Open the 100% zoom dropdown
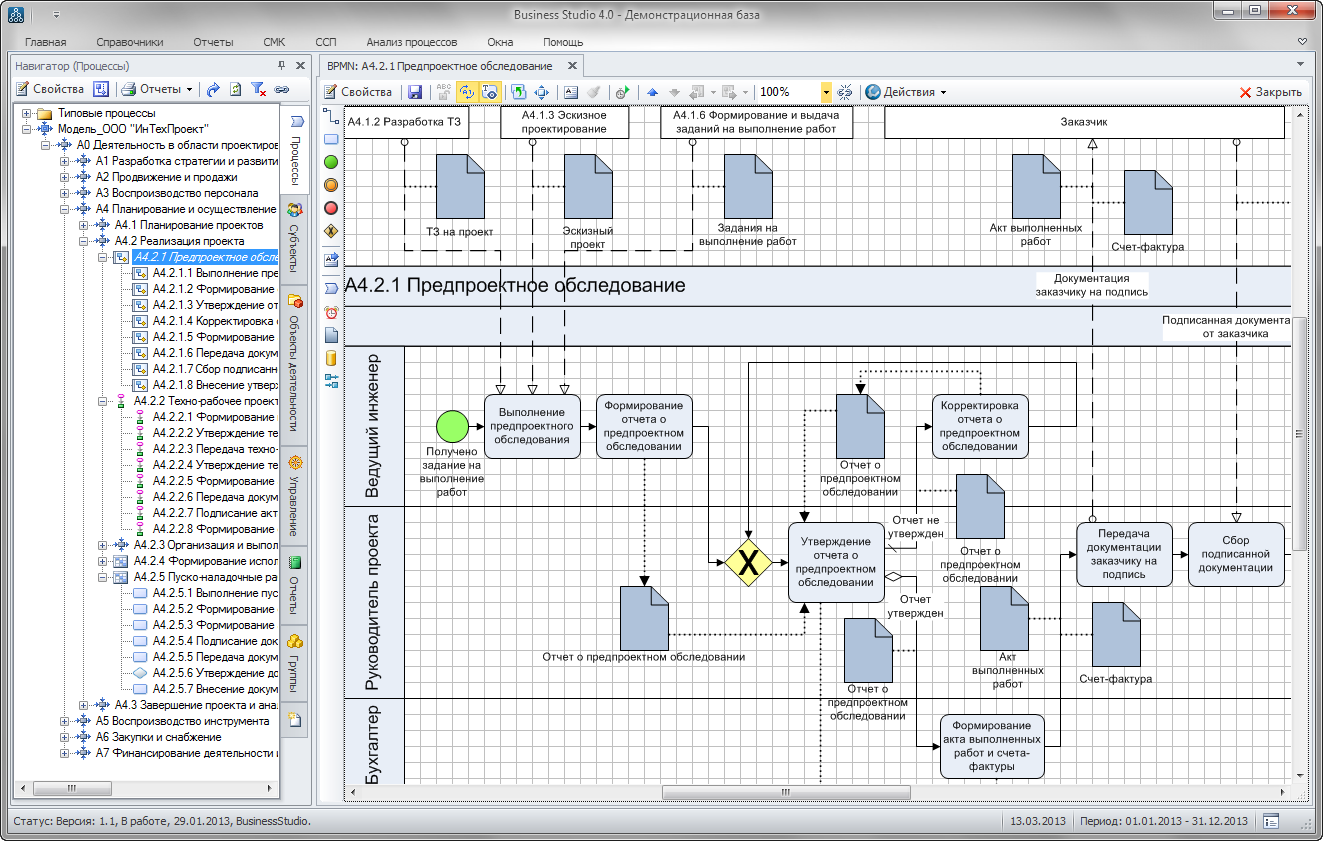The width and height of the screenshot is (1323, 841). (826, 92)
